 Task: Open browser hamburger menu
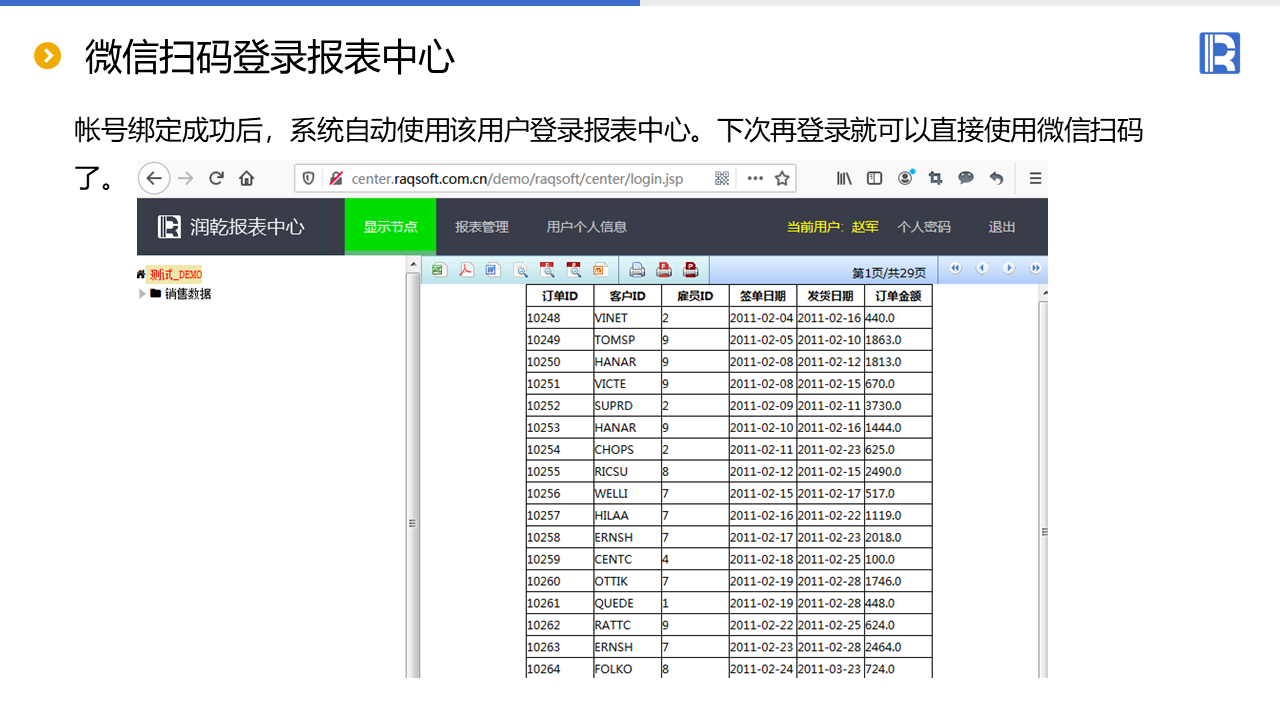1035,178
